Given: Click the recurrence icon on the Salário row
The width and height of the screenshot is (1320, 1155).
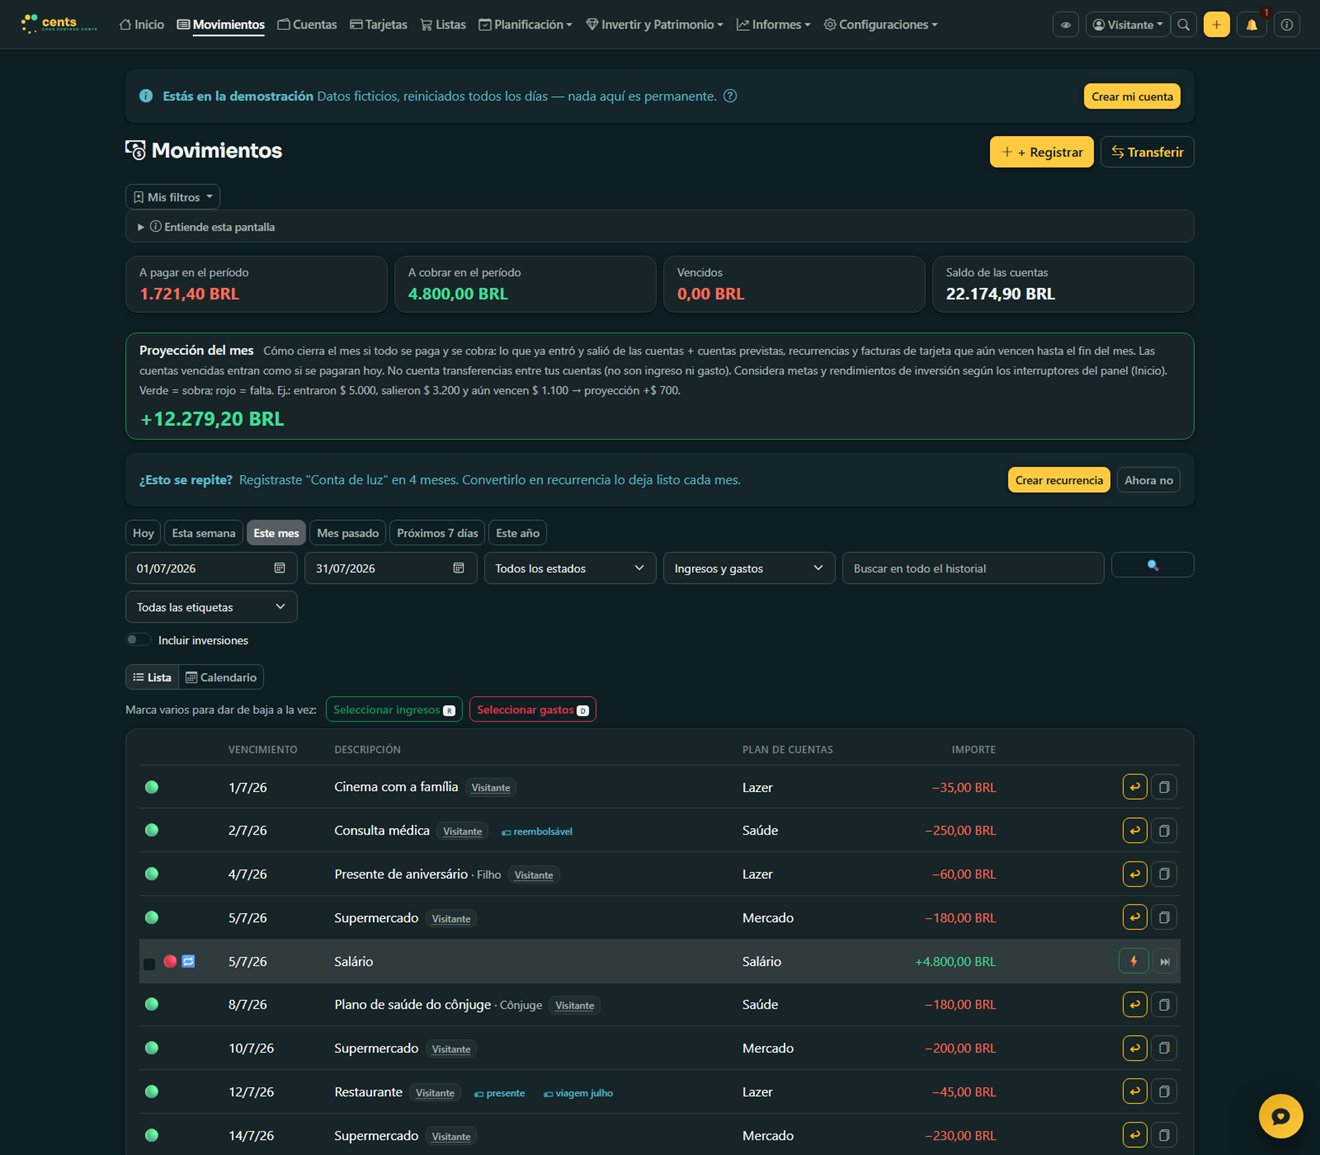Looking at the screenshot, I should point(188,961).
